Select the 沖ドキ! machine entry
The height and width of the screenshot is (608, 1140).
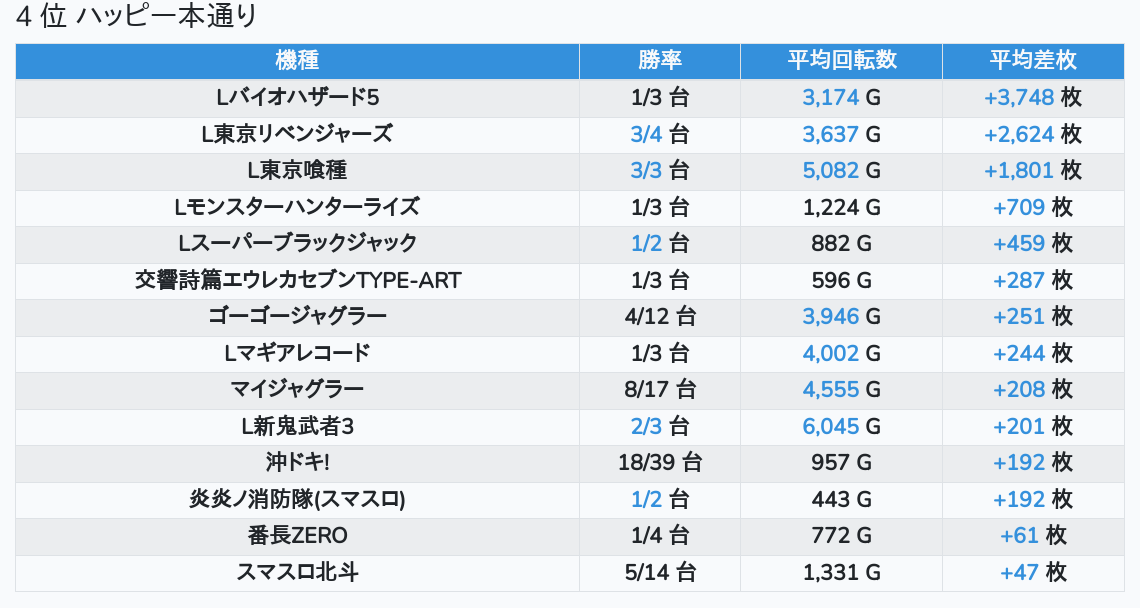point(297,462)
